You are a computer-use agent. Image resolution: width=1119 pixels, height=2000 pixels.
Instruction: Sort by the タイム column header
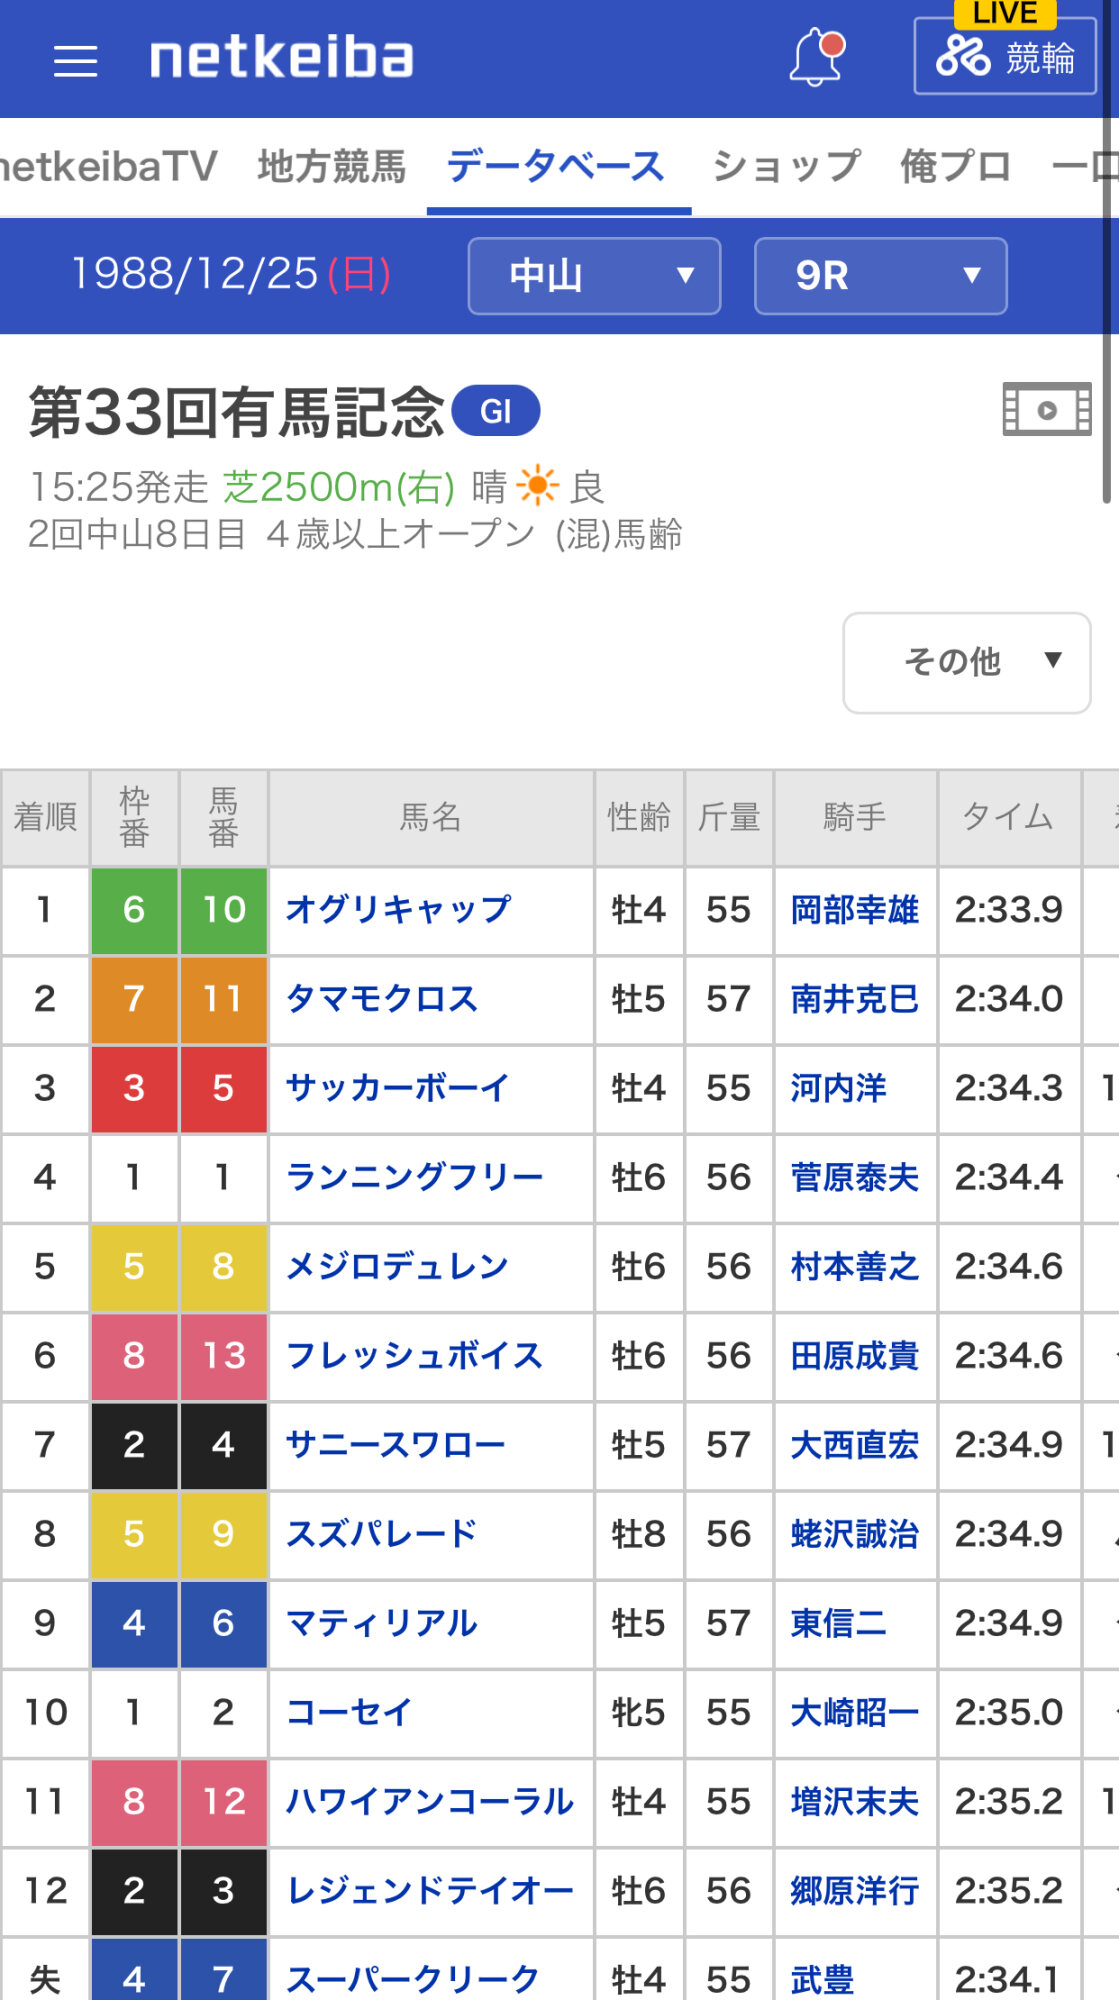pyautogui.click(x=1008, y=817)
